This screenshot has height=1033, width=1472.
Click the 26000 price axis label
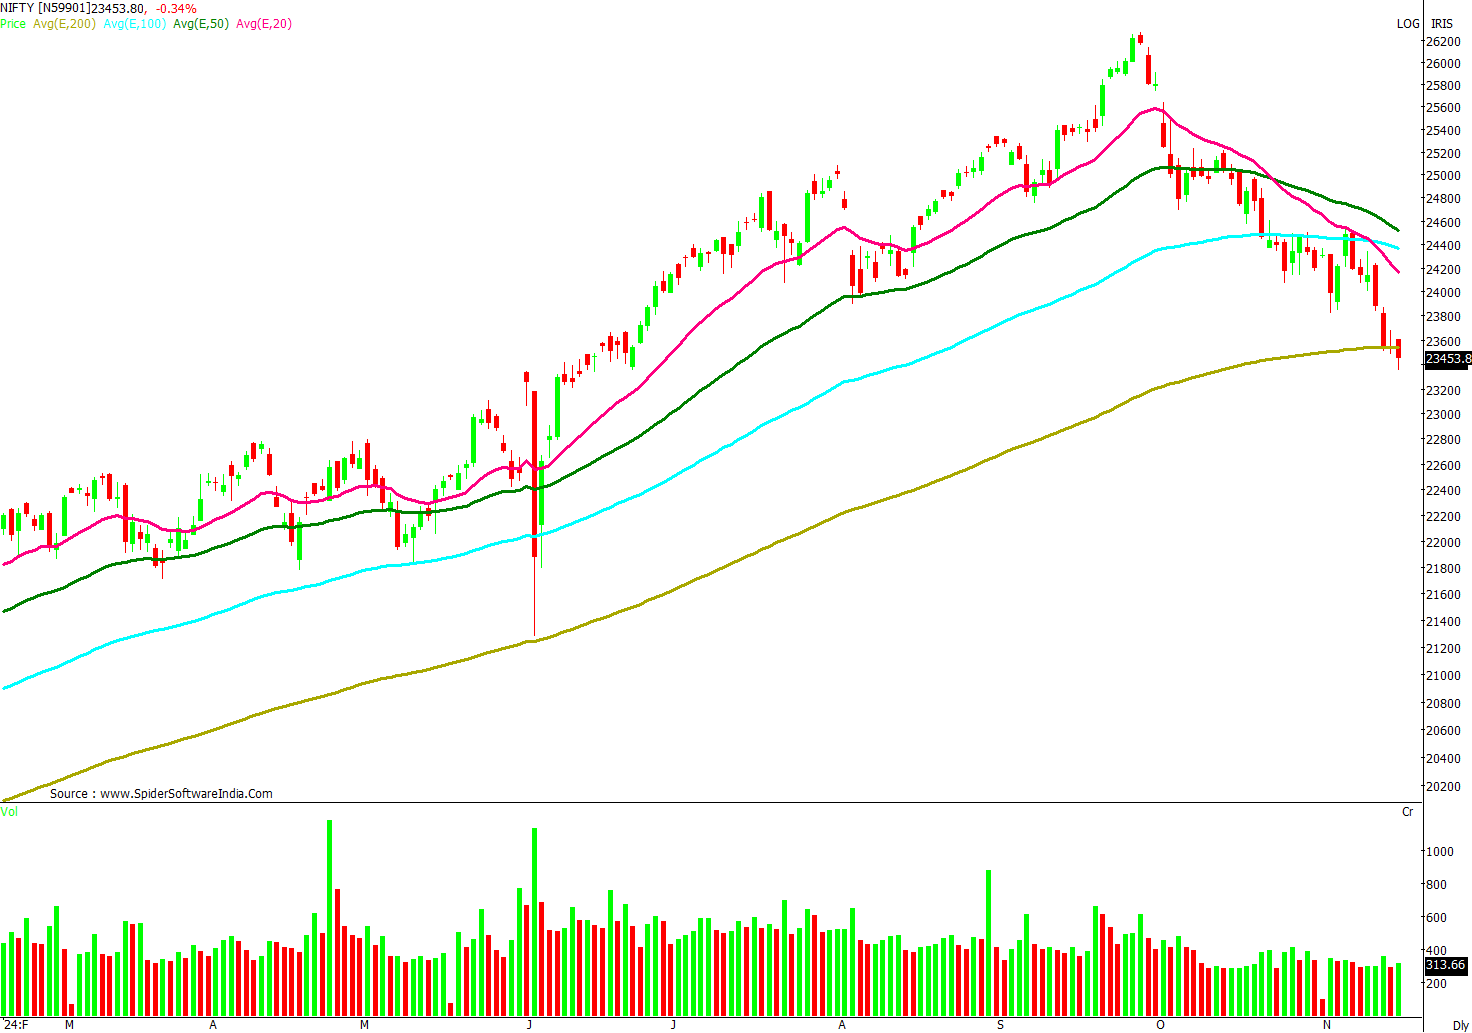1442,63
